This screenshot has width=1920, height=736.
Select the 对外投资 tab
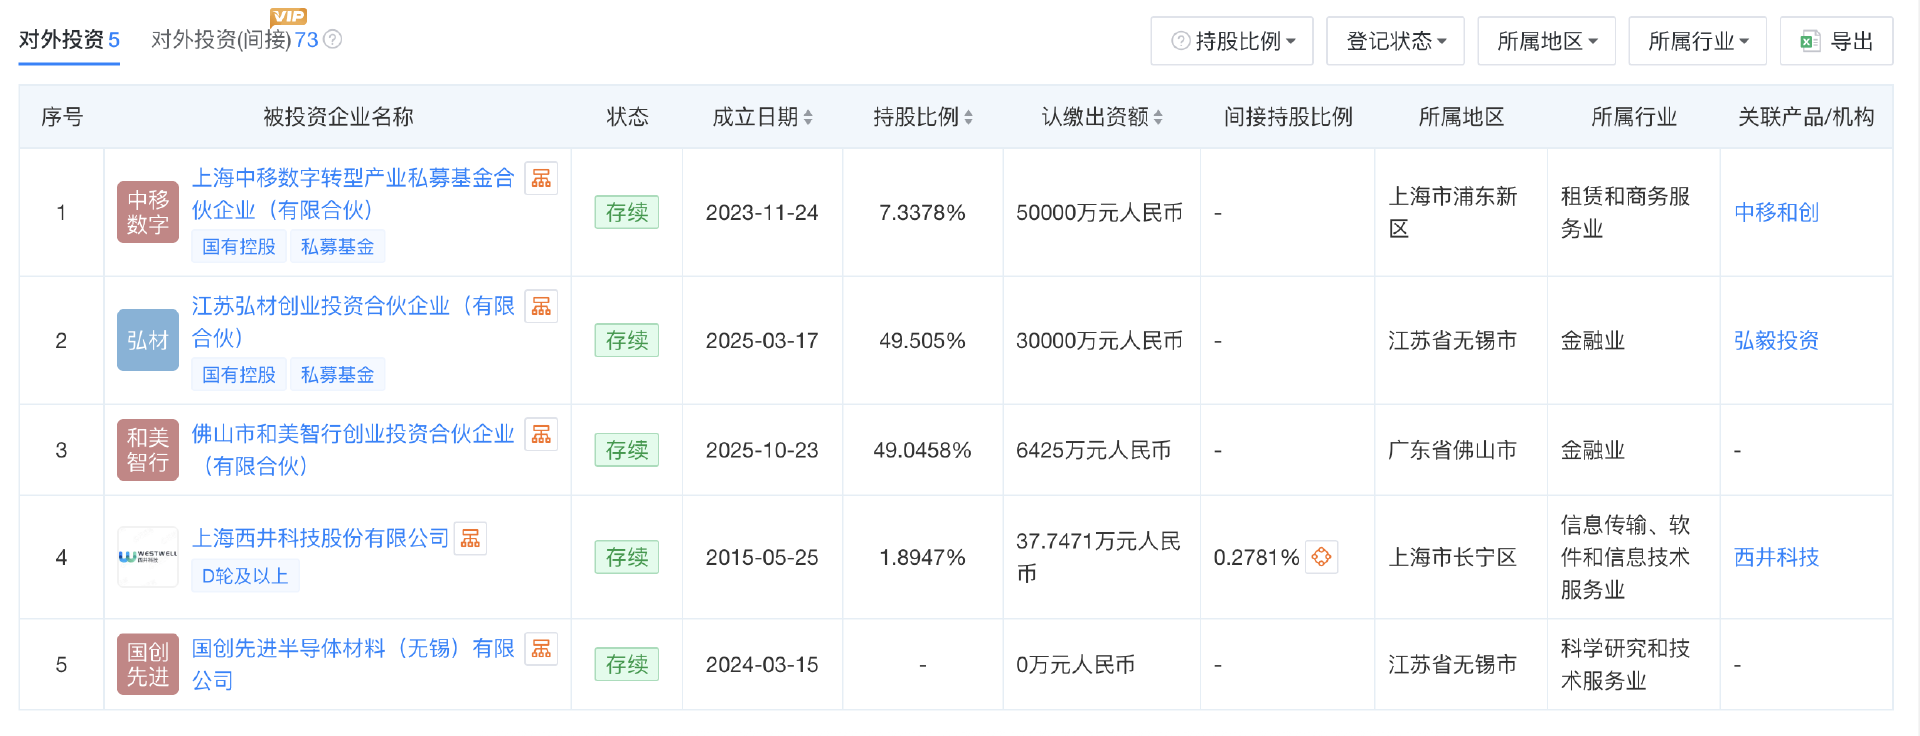[69, 40]
